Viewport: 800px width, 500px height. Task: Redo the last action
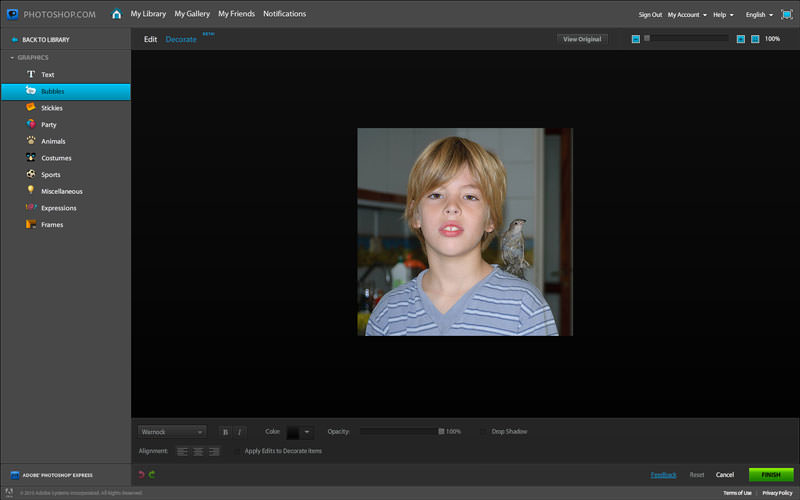coord(152,474)
